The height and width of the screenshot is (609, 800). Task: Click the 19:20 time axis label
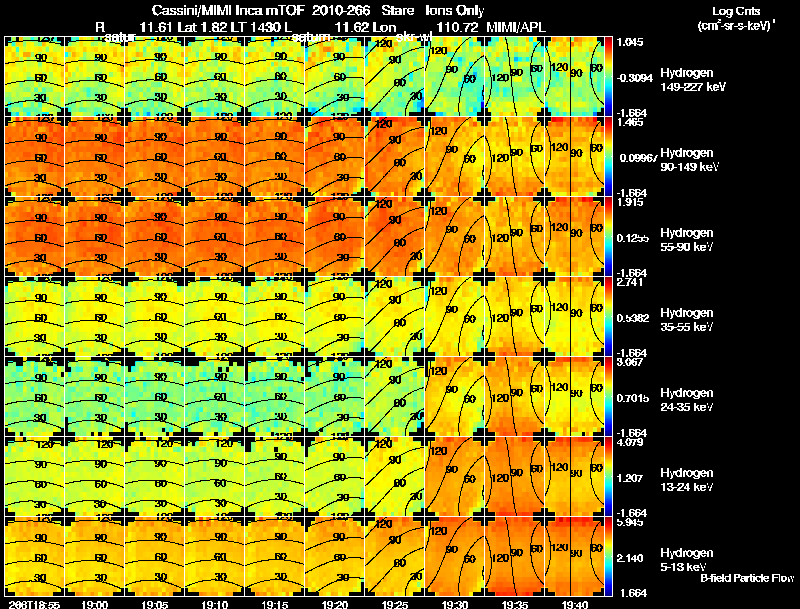[335, 605]
